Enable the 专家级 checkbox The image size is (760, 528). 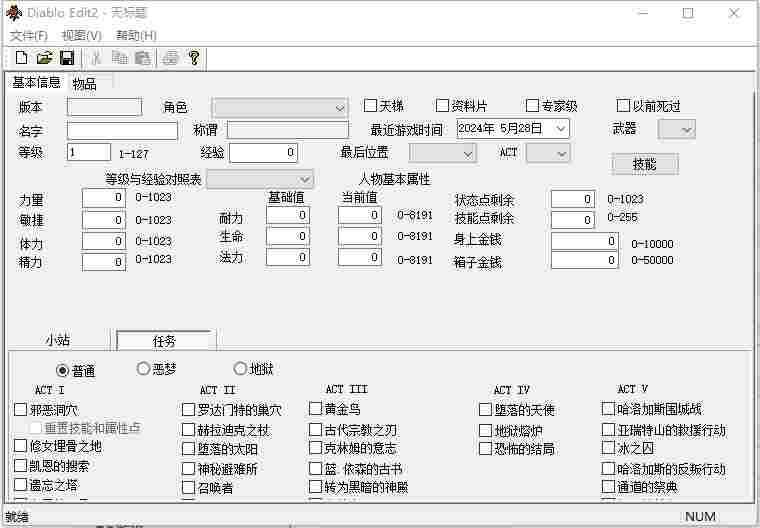click(532, 105)
